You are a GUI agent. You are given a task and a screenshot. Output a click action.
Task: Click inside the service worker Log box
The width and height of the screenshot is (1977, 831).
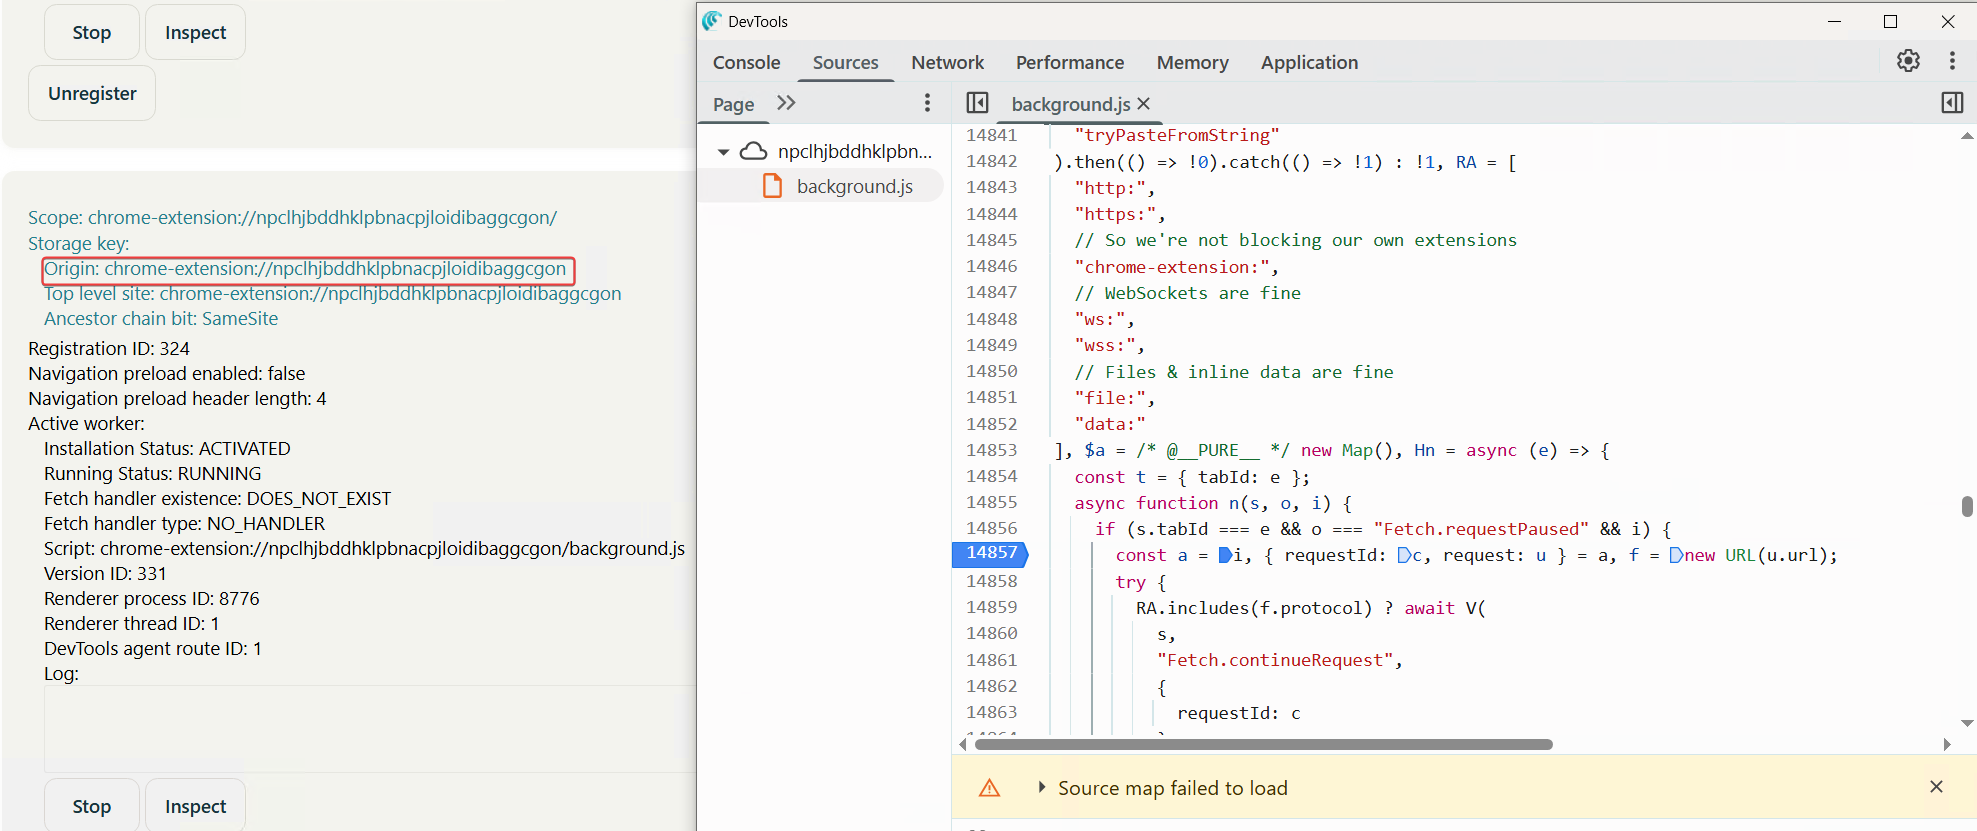click(x=370, y=728)
